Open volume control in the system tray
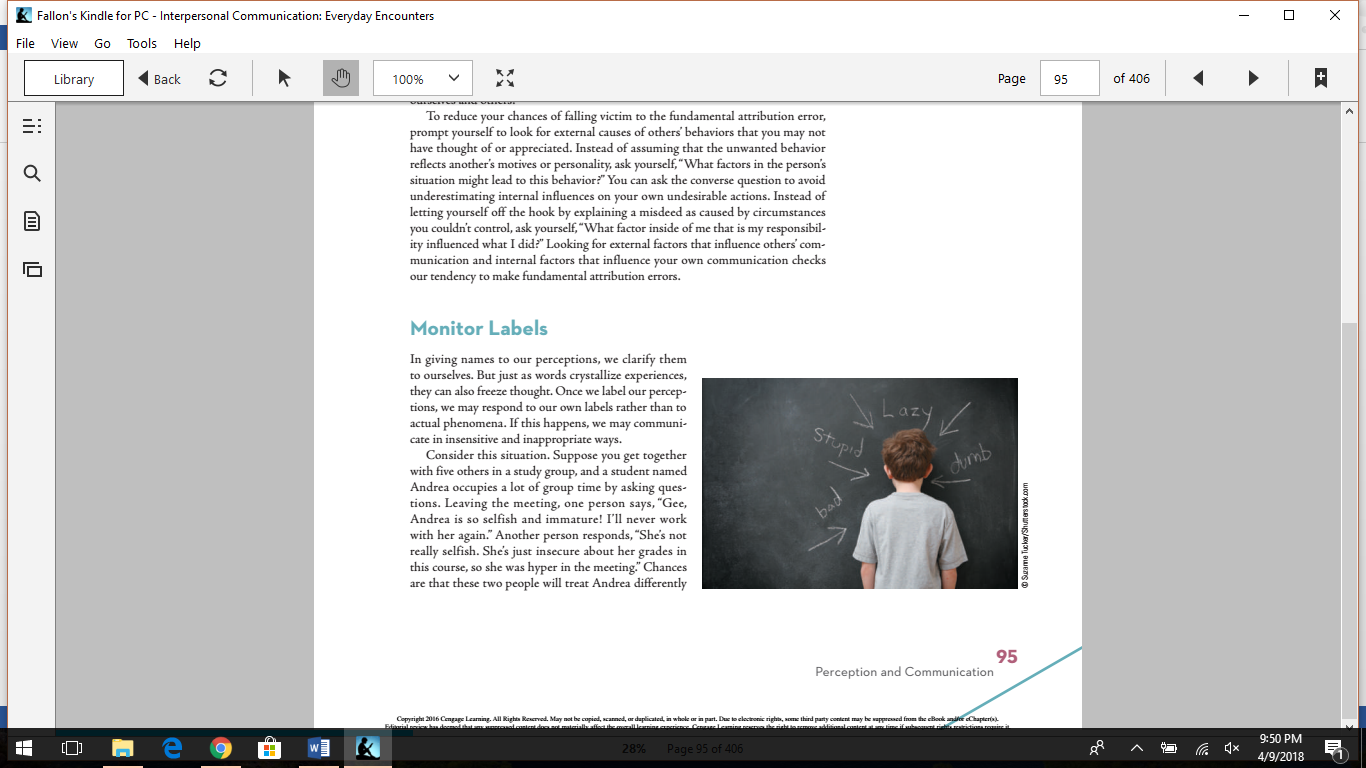The height and width of the screenshot is (768, 1366). [x=1231, y=747]
